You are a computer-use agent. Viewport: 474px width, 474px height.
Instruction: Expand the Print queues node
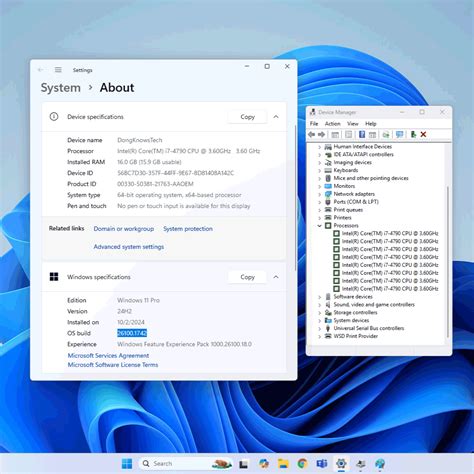click(x=319, y=210)
